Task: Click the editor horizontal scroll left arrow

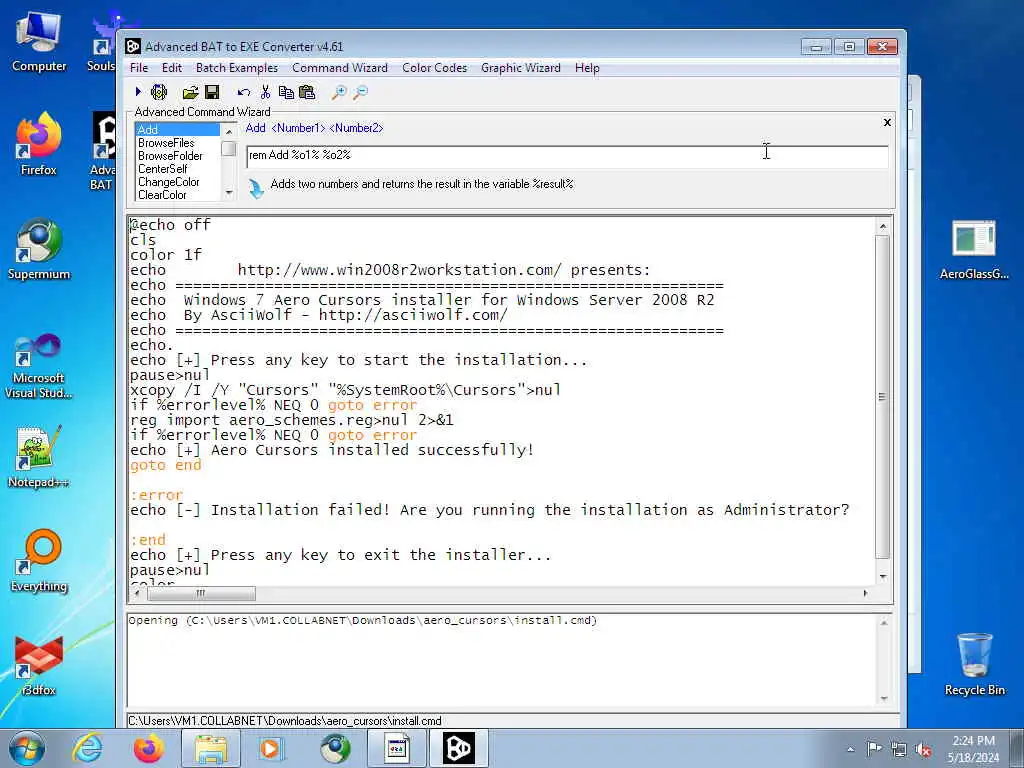Action: pyautogui.click(x=136, y=593)
